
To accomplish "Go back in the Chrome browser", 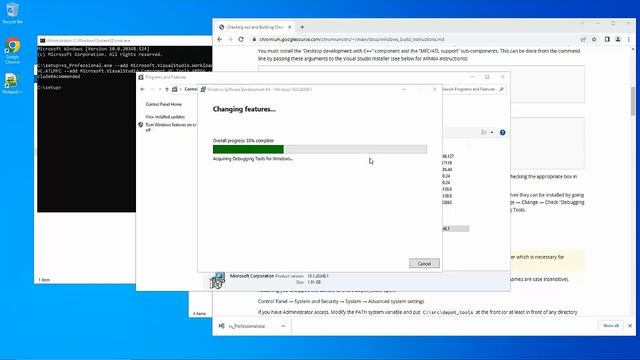I will click(x=220, y=39).
